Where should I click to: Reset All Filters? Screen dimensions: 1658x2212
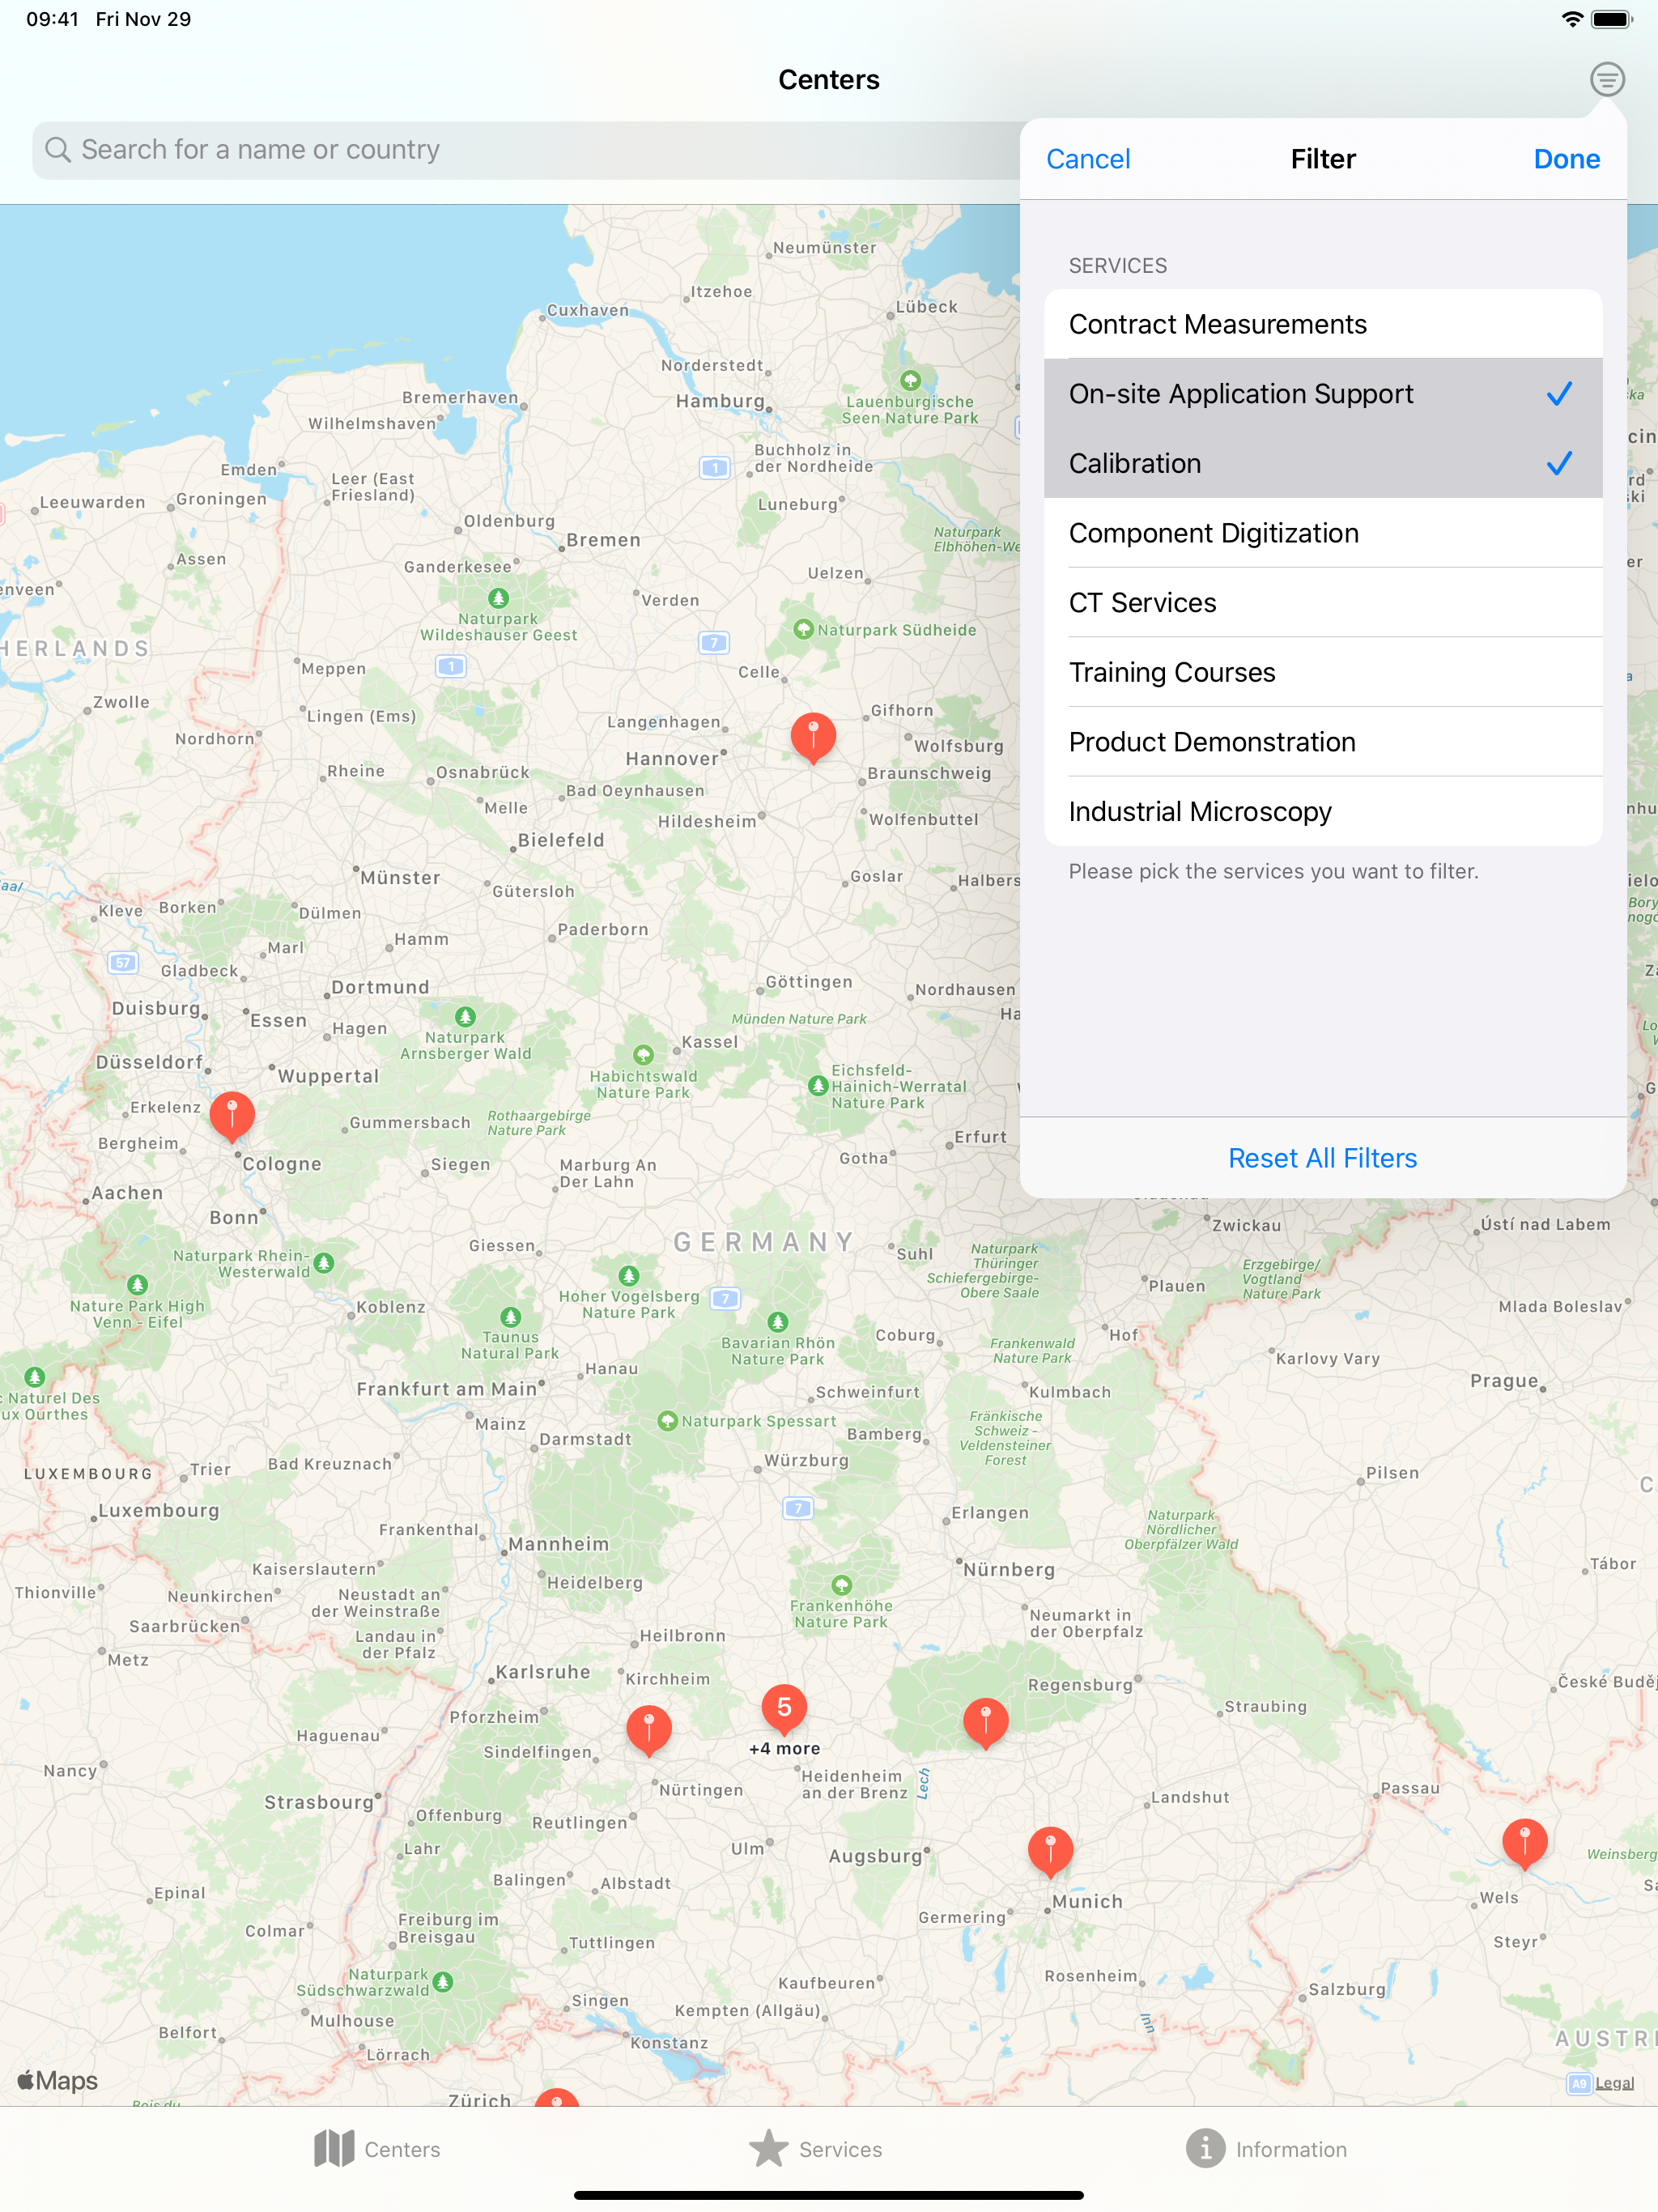(1322, 1158)
